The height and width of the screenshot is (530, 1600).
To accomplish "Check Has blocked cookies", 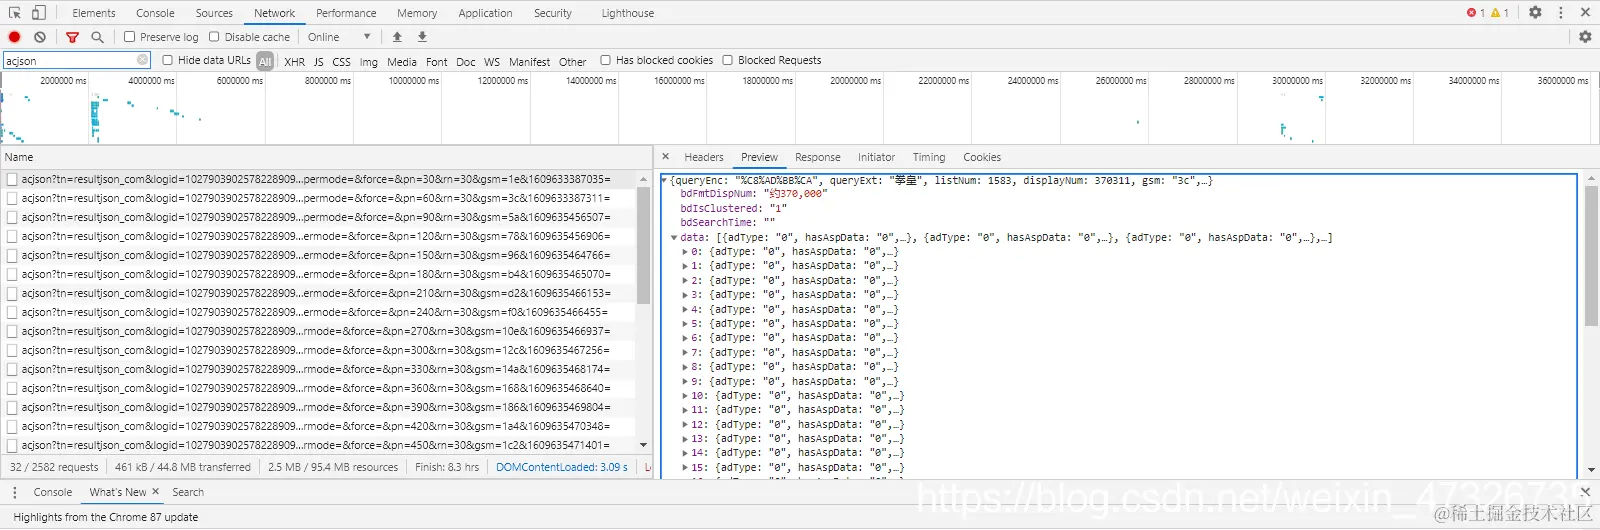I will (606, 60).
